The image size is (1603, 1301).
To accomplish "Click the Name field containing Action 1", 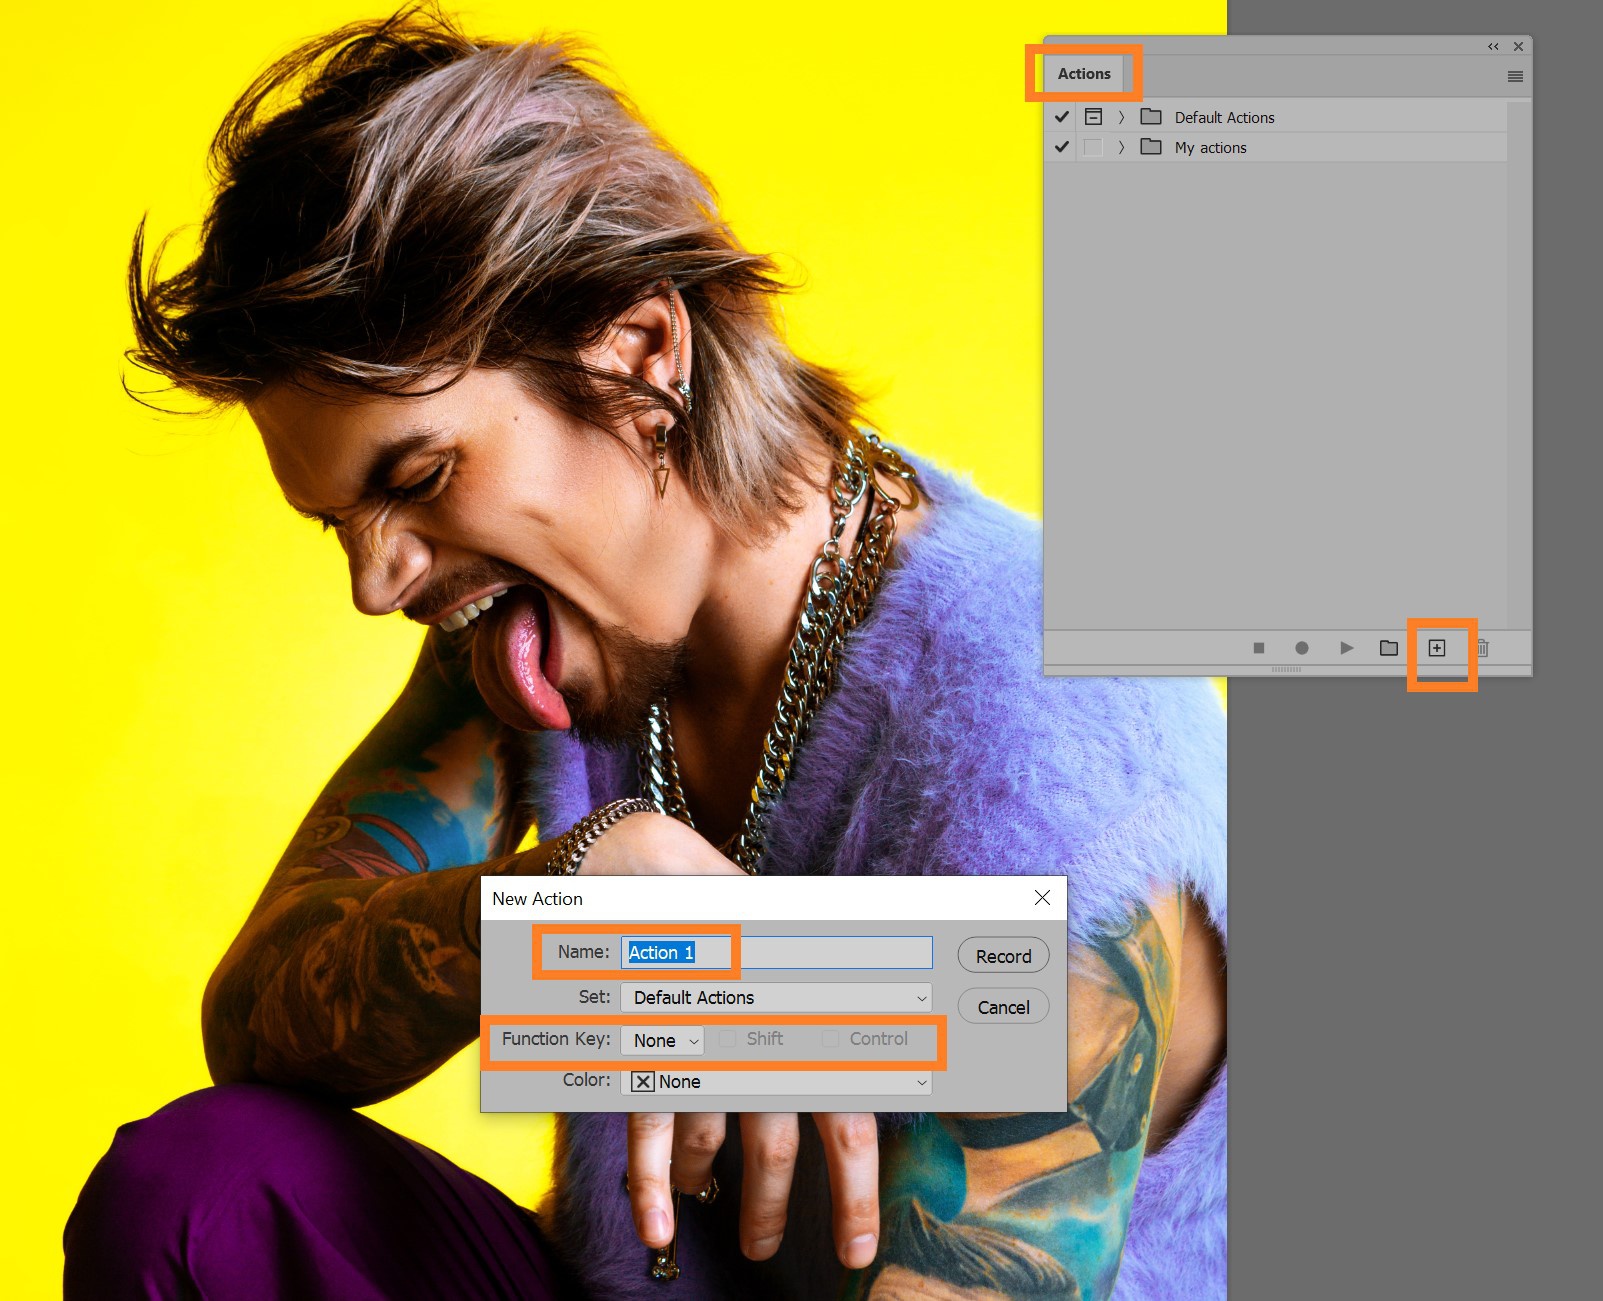I will click(x=776, y=952).
